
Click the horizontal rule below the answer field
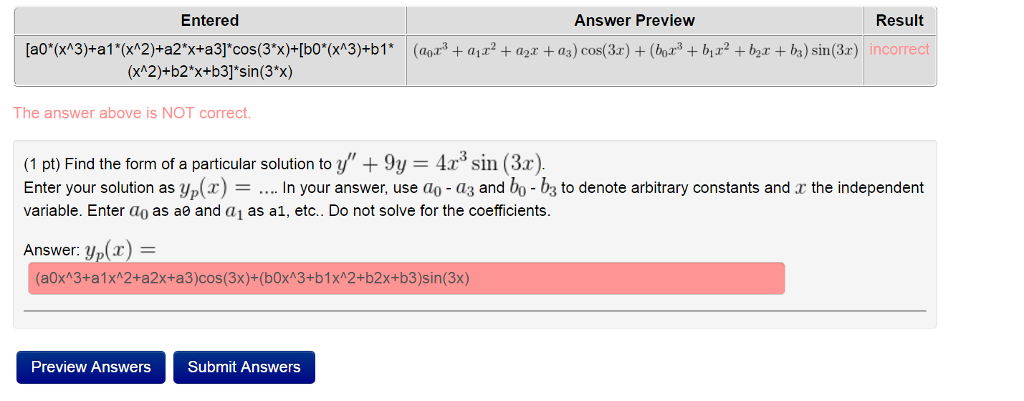click(474, 311)
